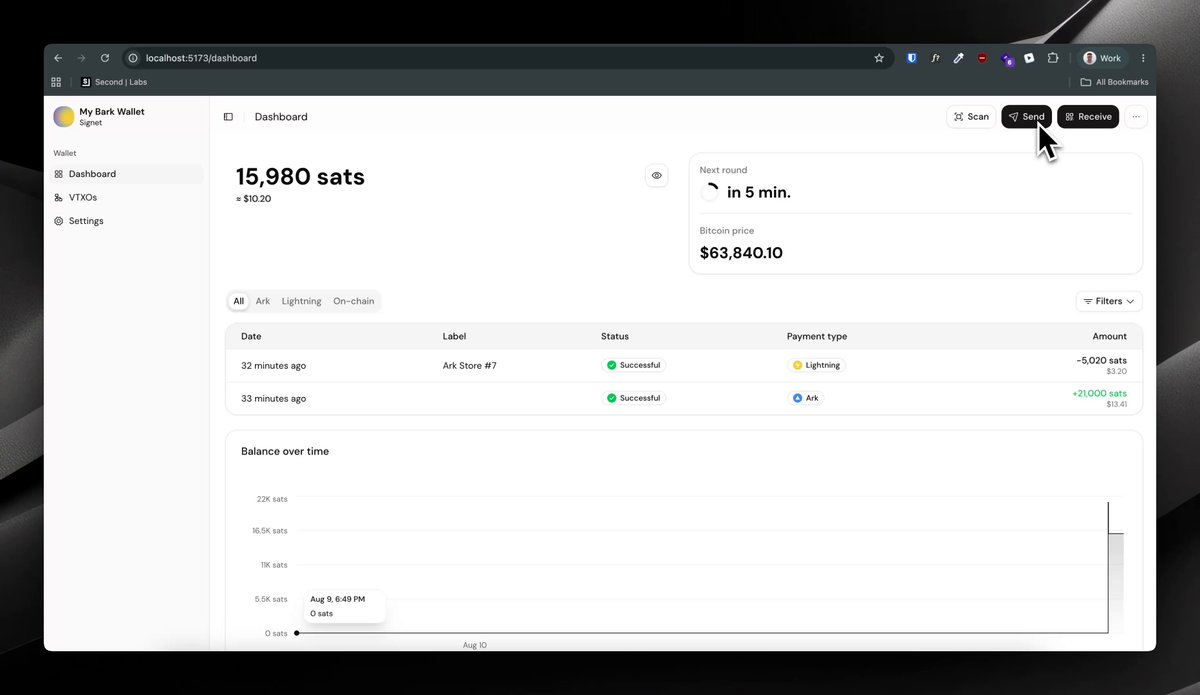Open the Ark Store #7 transaction row

point(684,365)
